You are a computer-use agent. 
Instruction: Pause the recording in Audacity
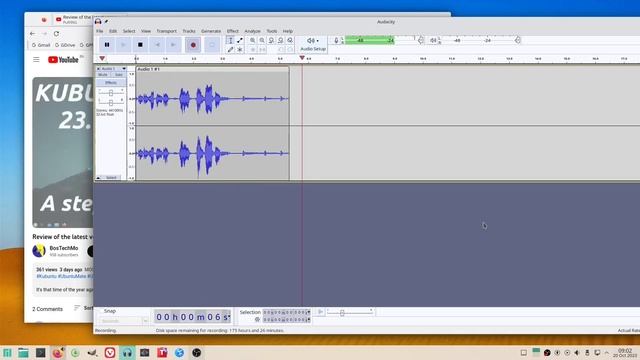[x=107, y=44]
